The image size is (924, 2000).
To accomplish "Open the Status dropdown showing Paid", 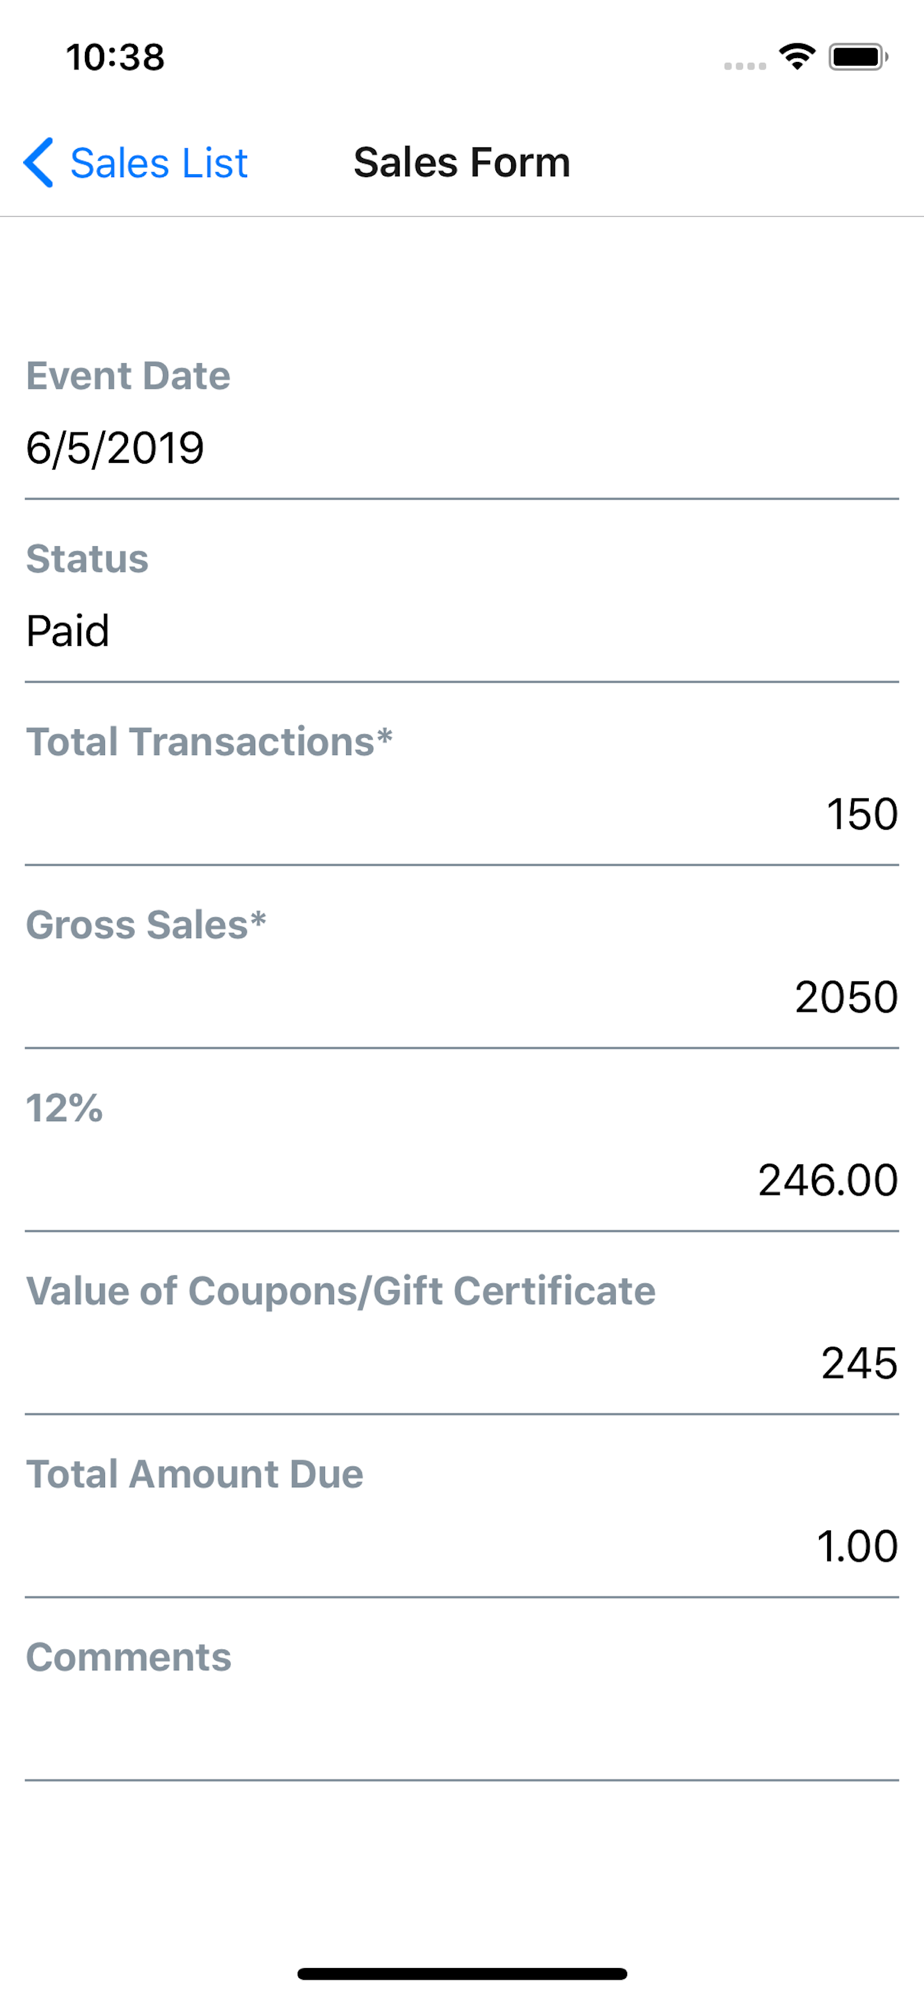I will (462, 631).
